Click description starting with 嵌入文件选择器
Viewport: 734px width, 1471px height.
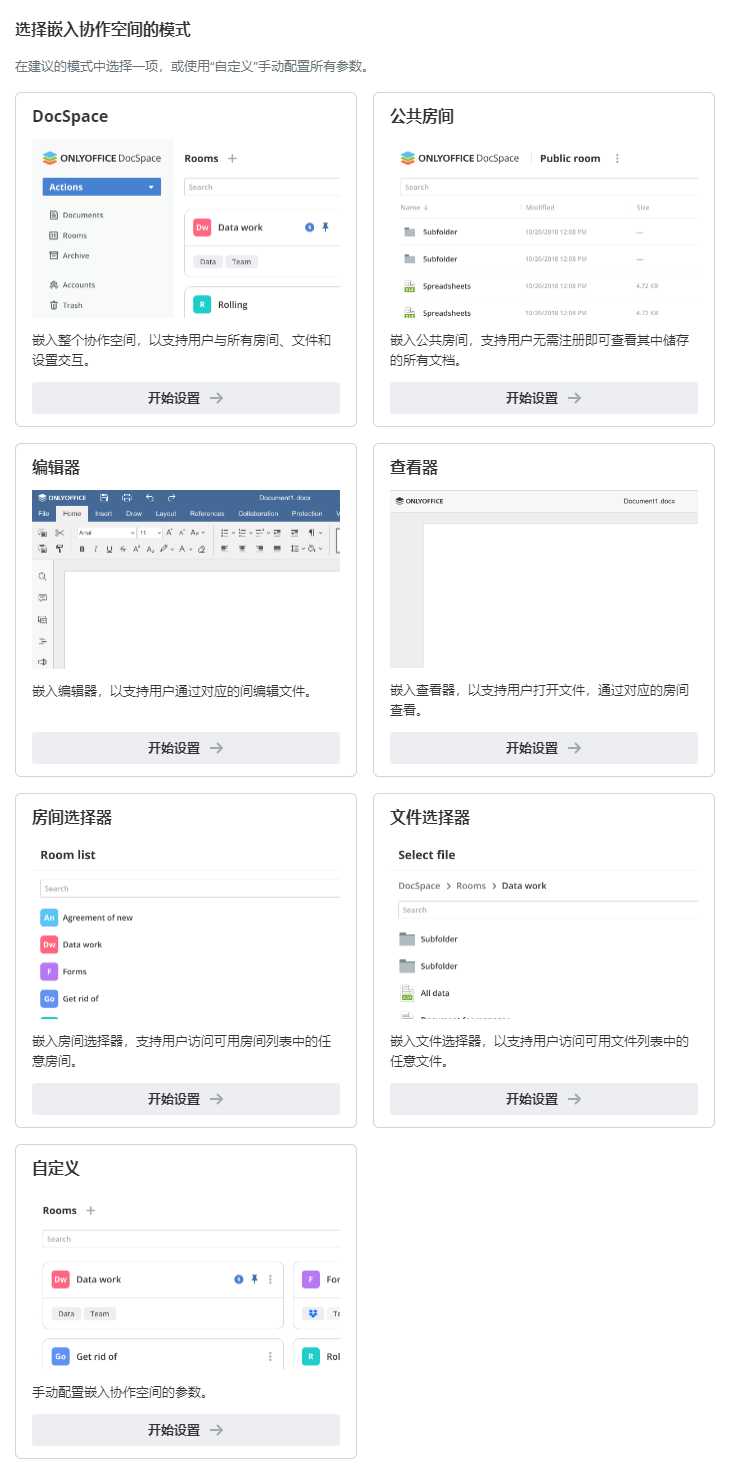point(539,1051)
